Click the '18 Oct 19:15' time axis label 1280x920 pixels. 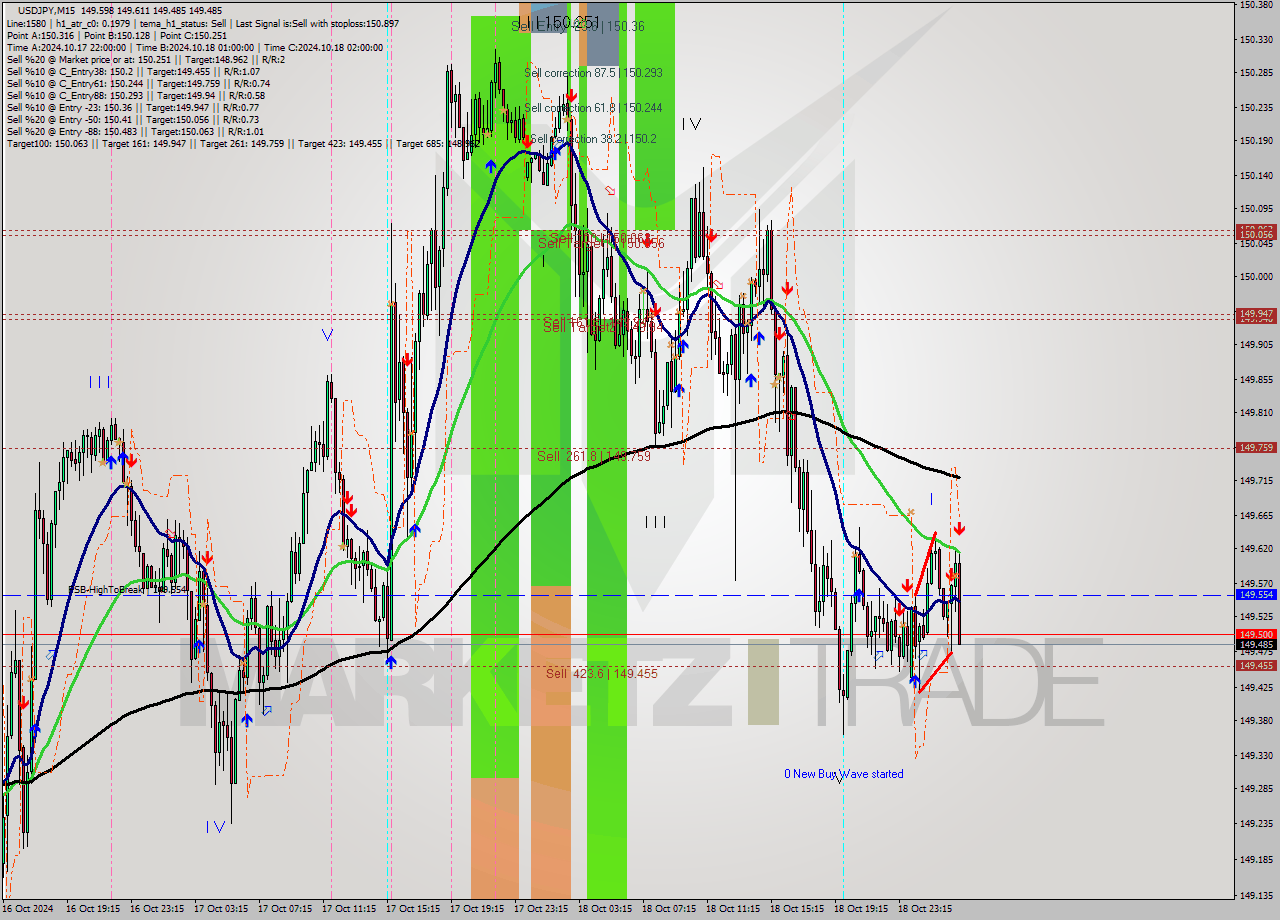pyautogui.click(x=861, y=909)
